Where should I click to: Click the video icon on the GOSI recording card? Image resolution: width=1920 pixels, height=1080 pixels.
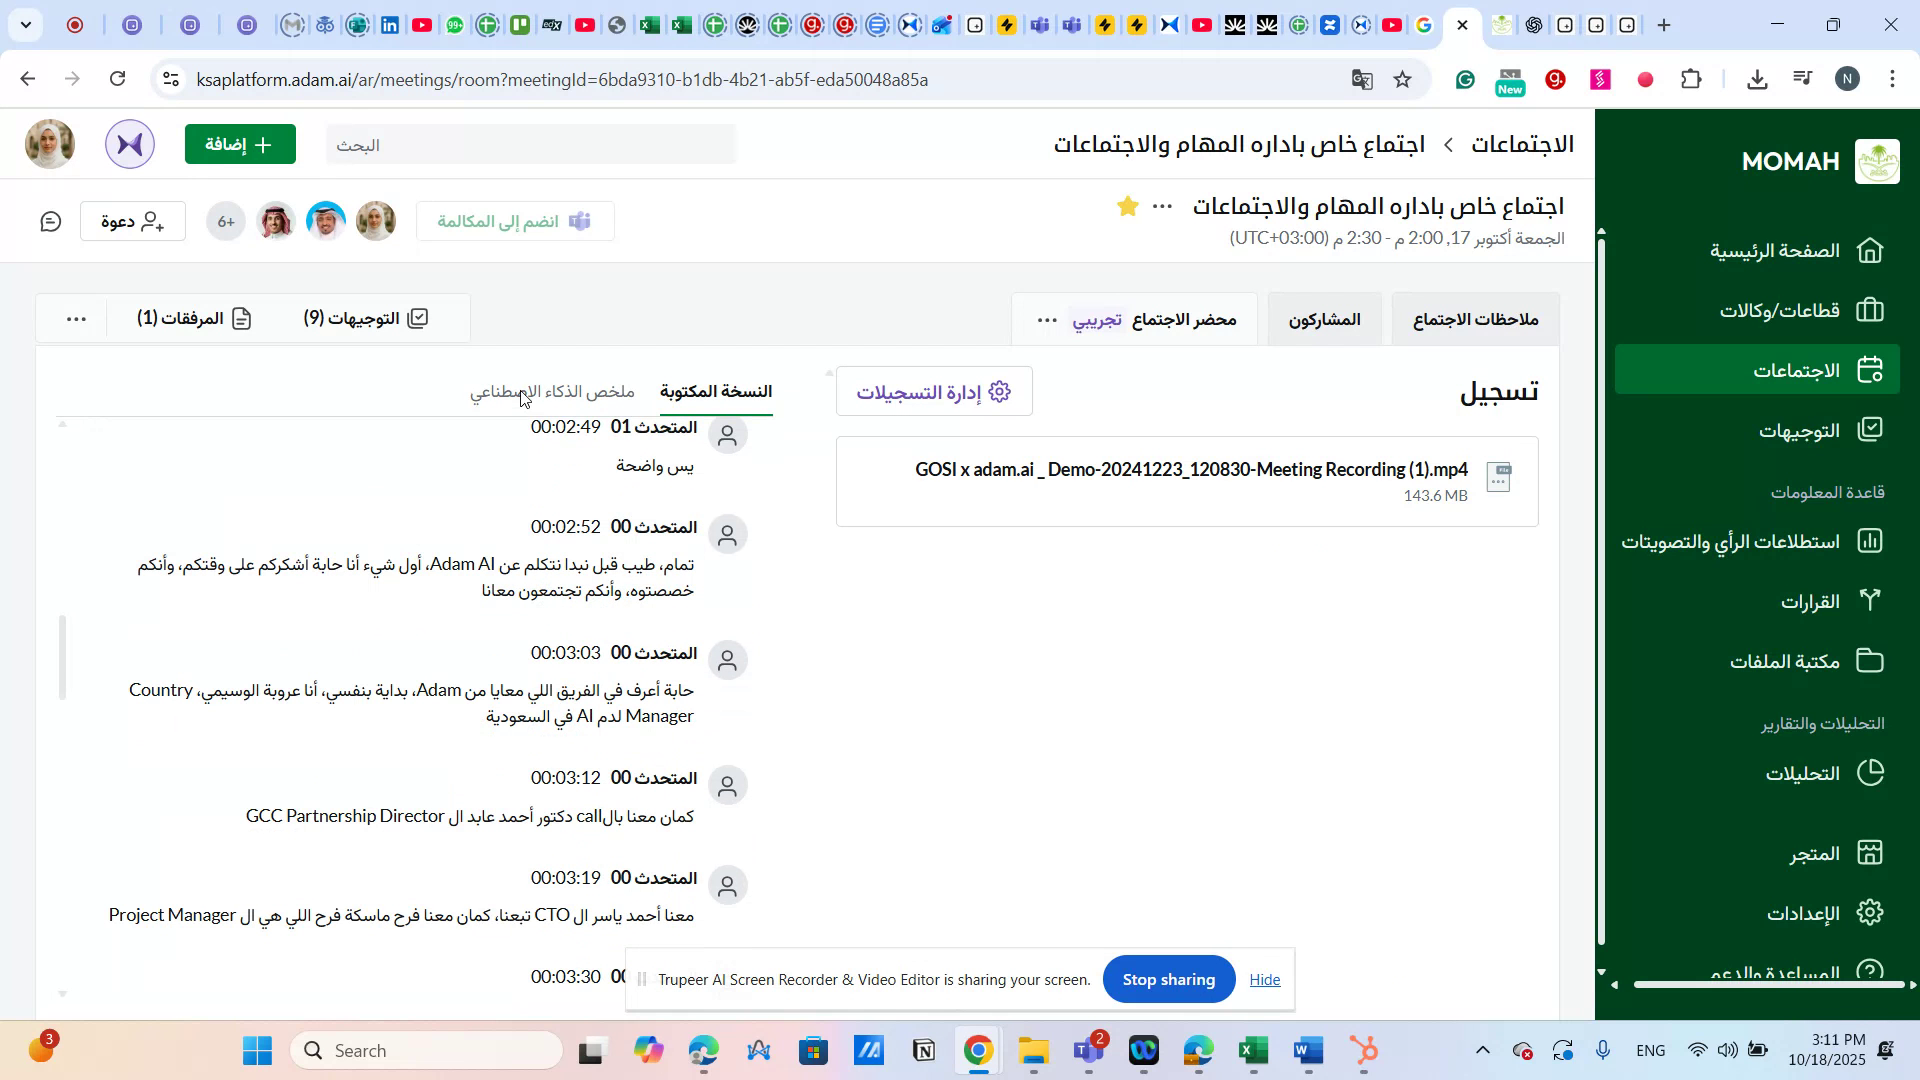click(x=1499, y=477)
